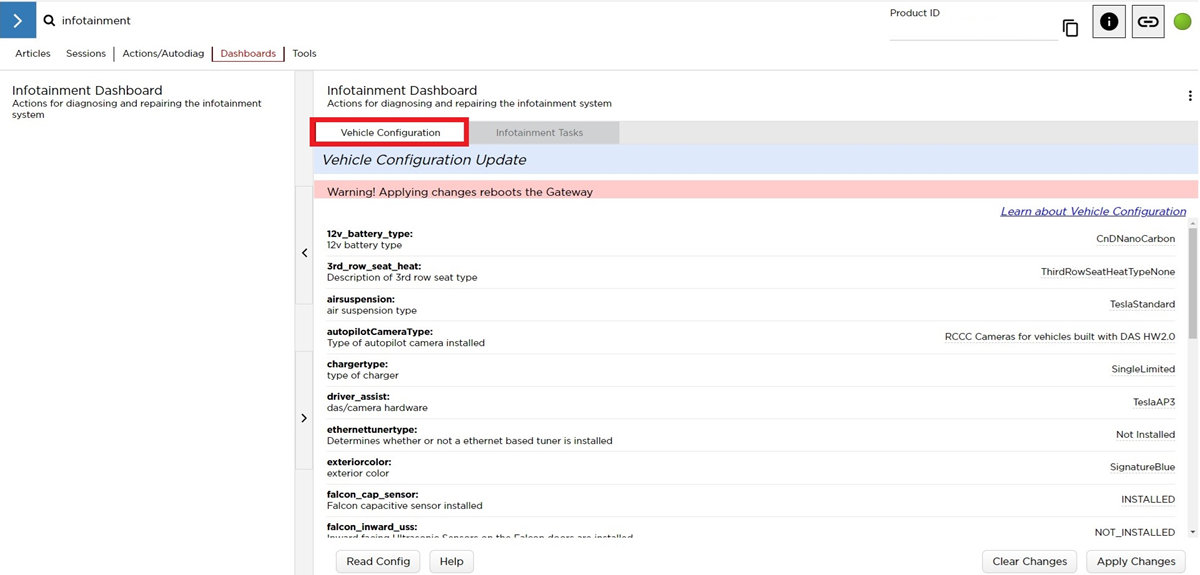Image resolution: width=1200 pixels, height=575 pixels.
Task: Click the link chain icon button
Action: (1147, 21)
